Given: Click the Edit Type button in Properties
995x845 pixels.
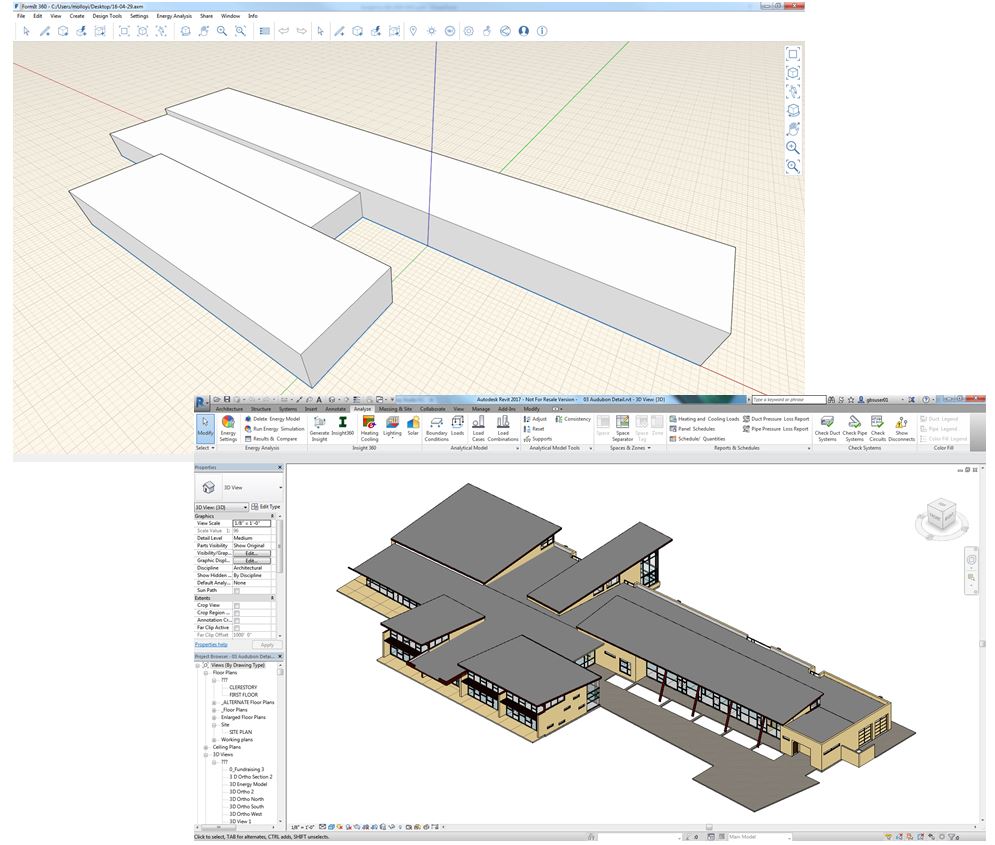Looking at the screenshot, I should [267, 506].
